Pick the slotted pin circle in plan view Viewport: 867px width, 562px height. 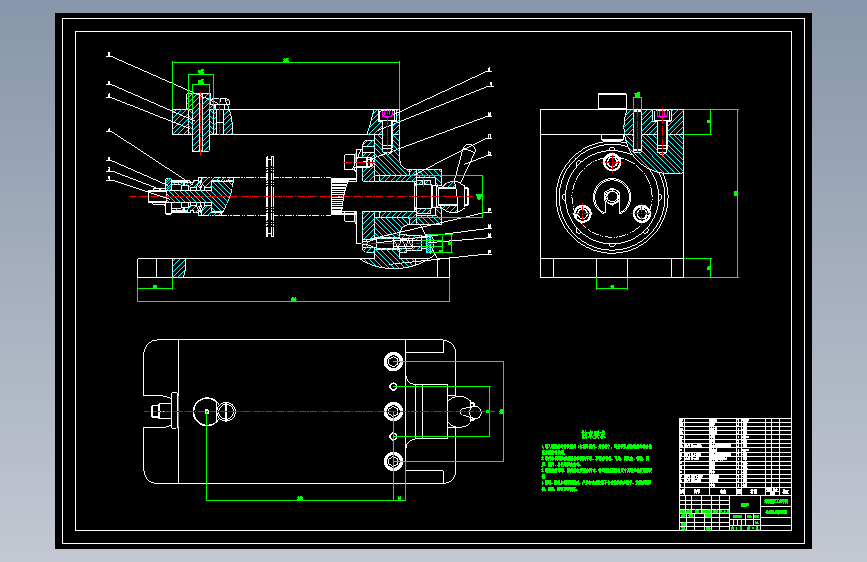point(227,412)
